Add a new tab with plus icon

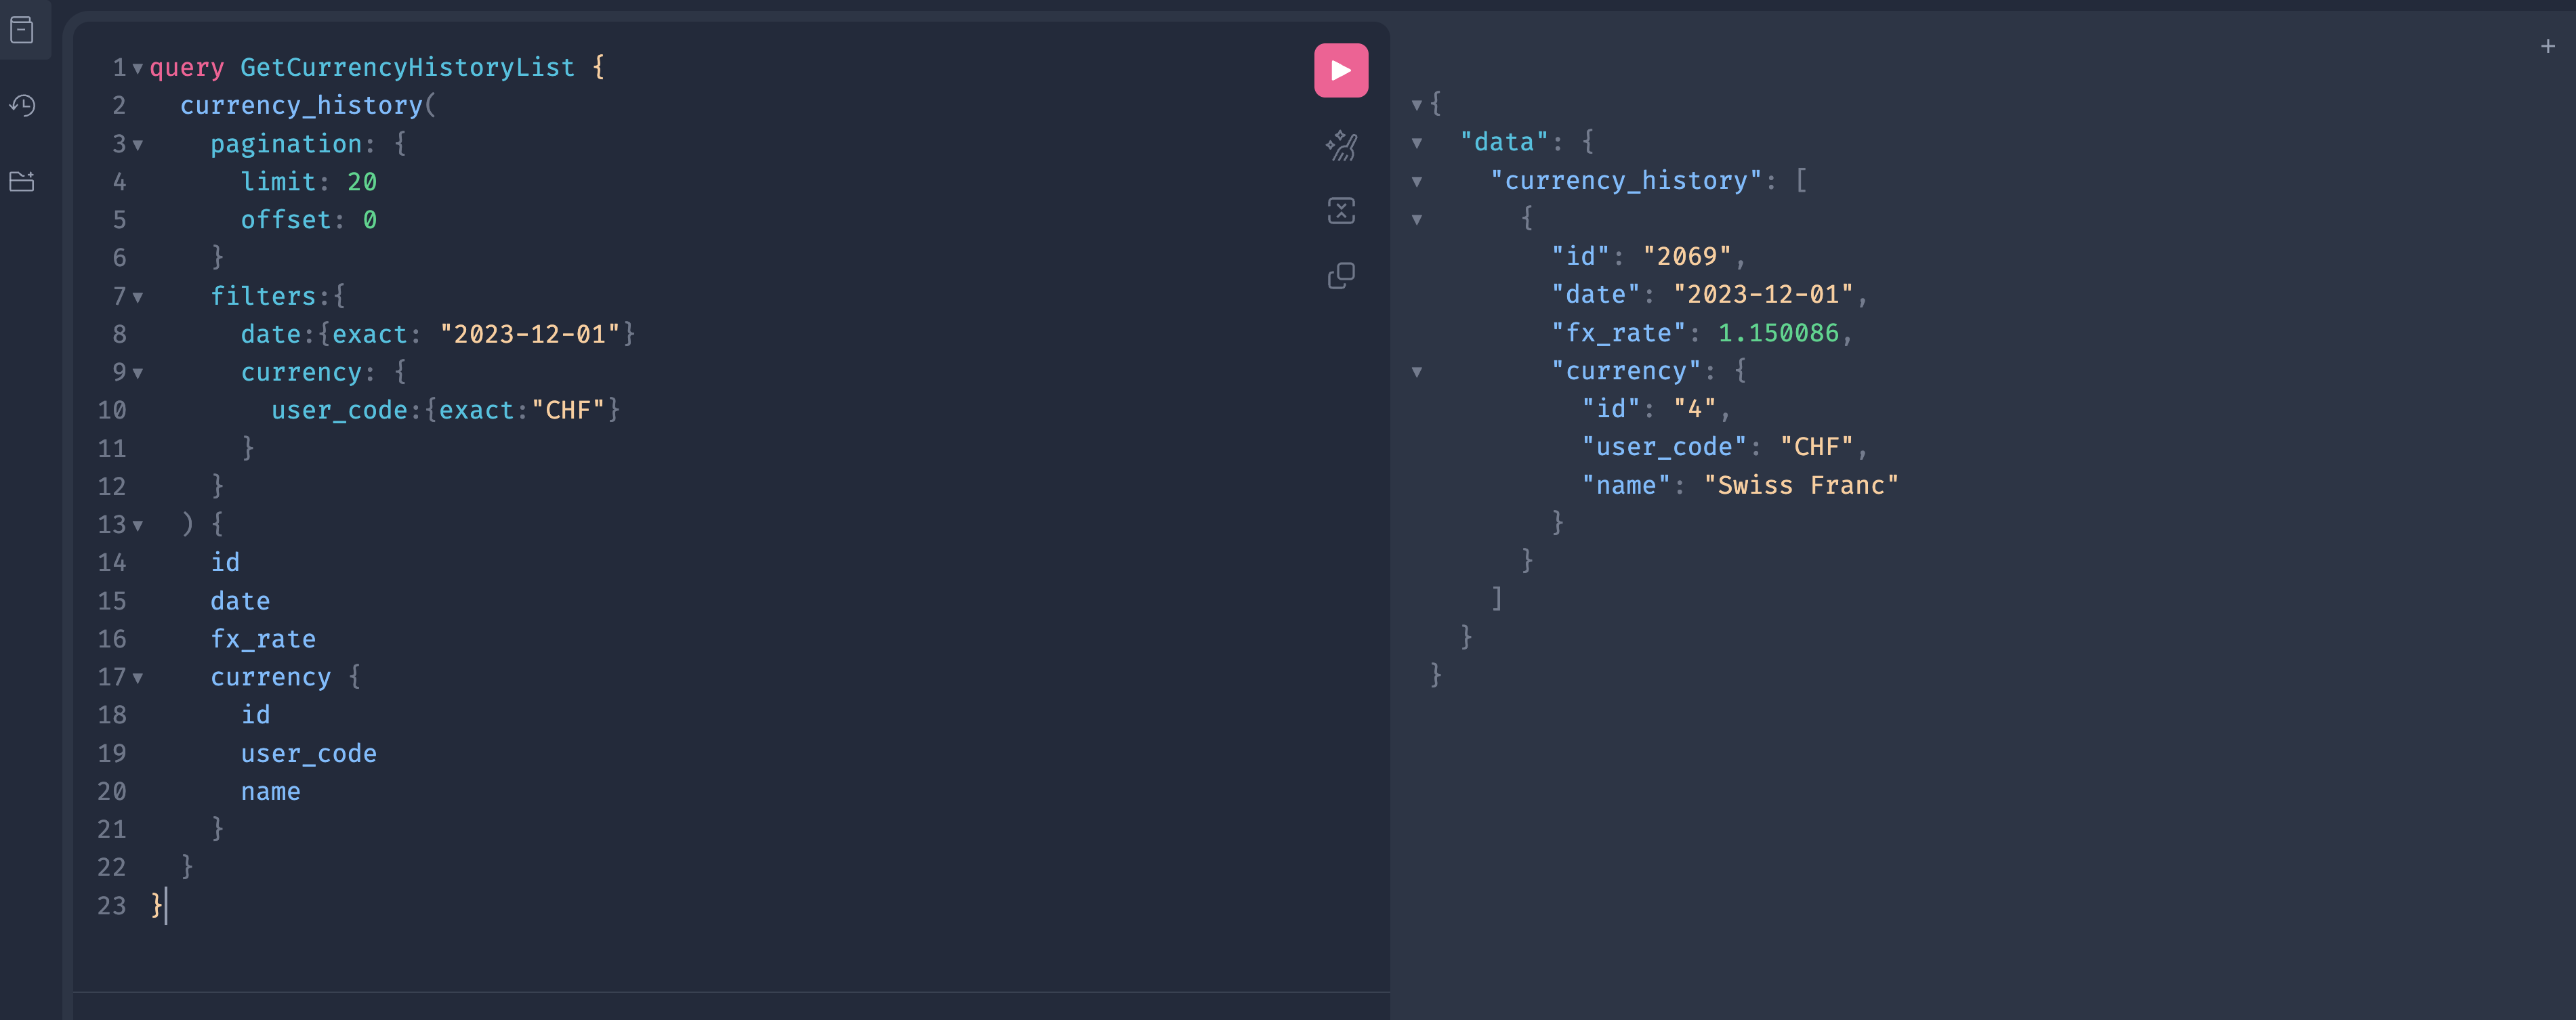pyautogui.click(x=2547, y=46)
